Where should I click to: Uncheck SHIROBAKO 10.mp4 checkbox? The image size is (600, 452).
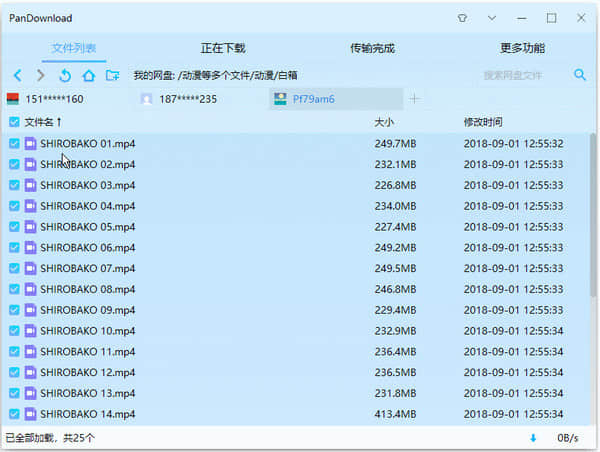tap(14, 331)
